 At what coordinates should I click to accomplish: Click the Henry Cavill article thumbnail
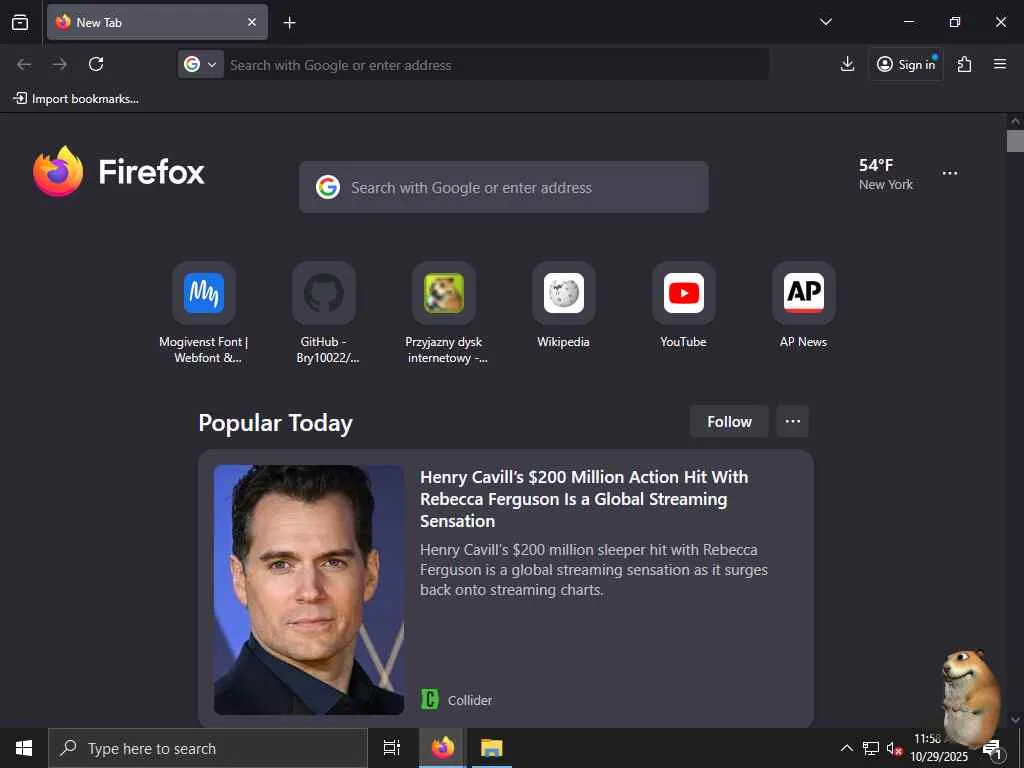[309, 590]
